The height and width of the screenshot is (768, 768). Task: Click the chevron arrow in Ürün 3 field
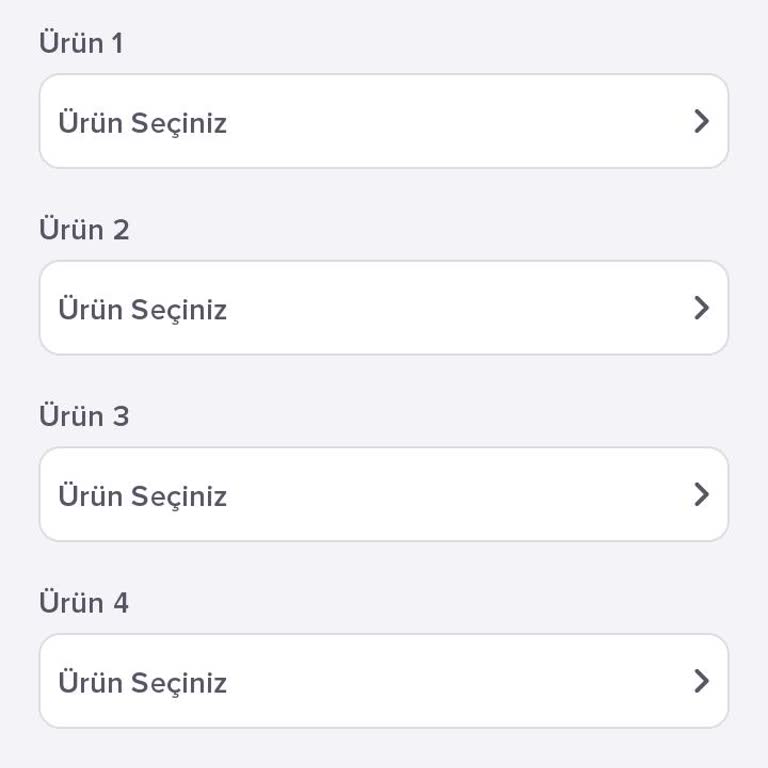click(x=701, y=495)
